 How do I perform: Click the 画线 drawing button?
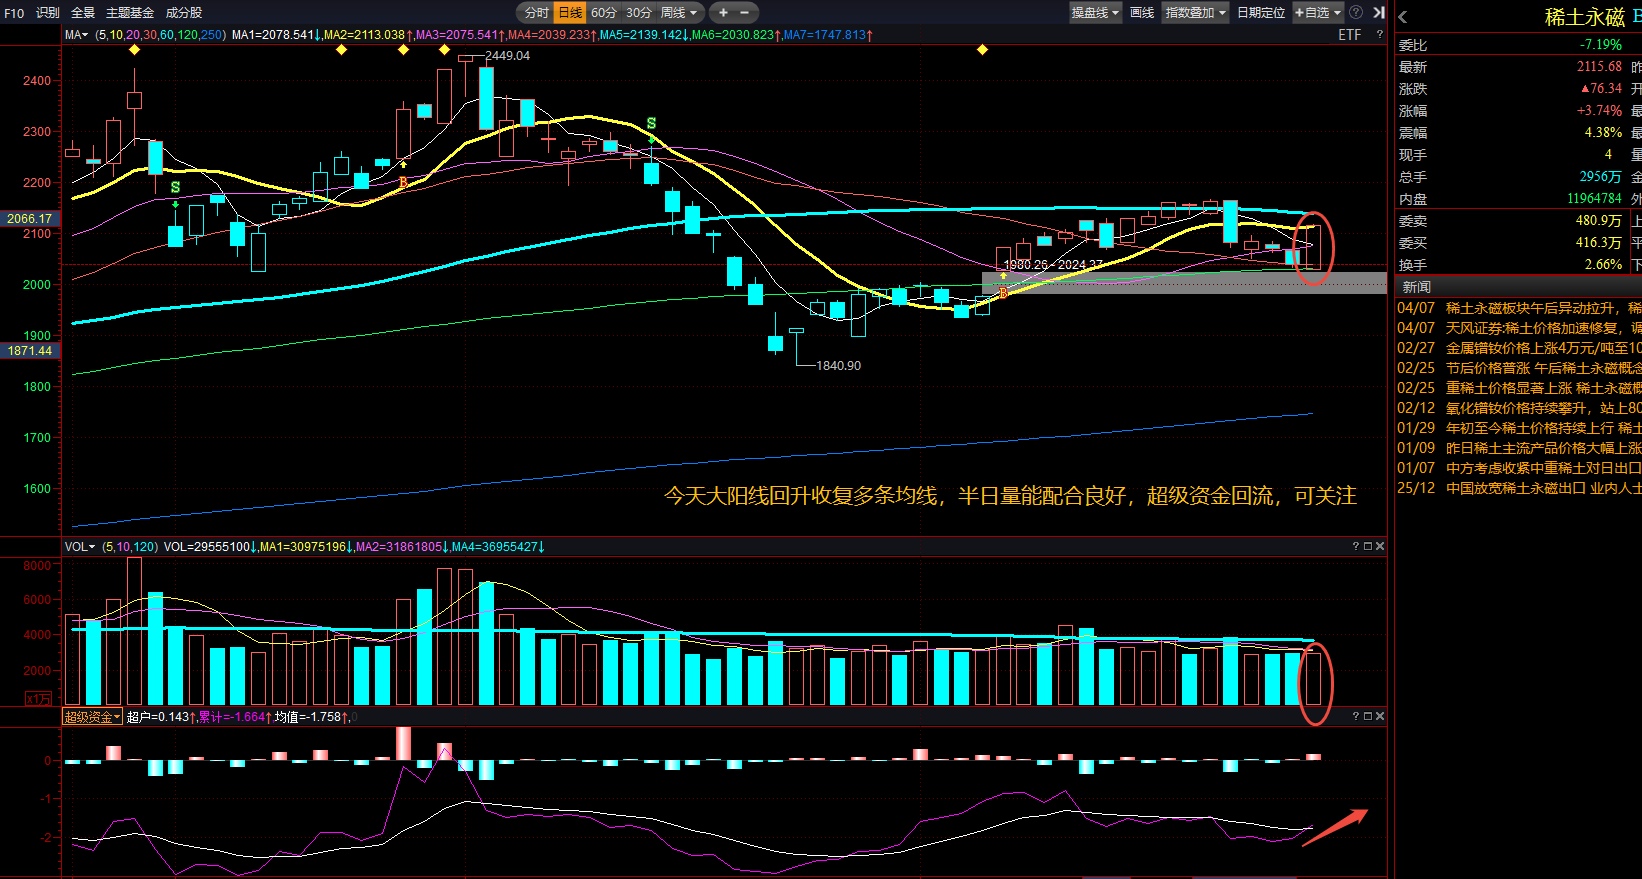(1142, 13)
